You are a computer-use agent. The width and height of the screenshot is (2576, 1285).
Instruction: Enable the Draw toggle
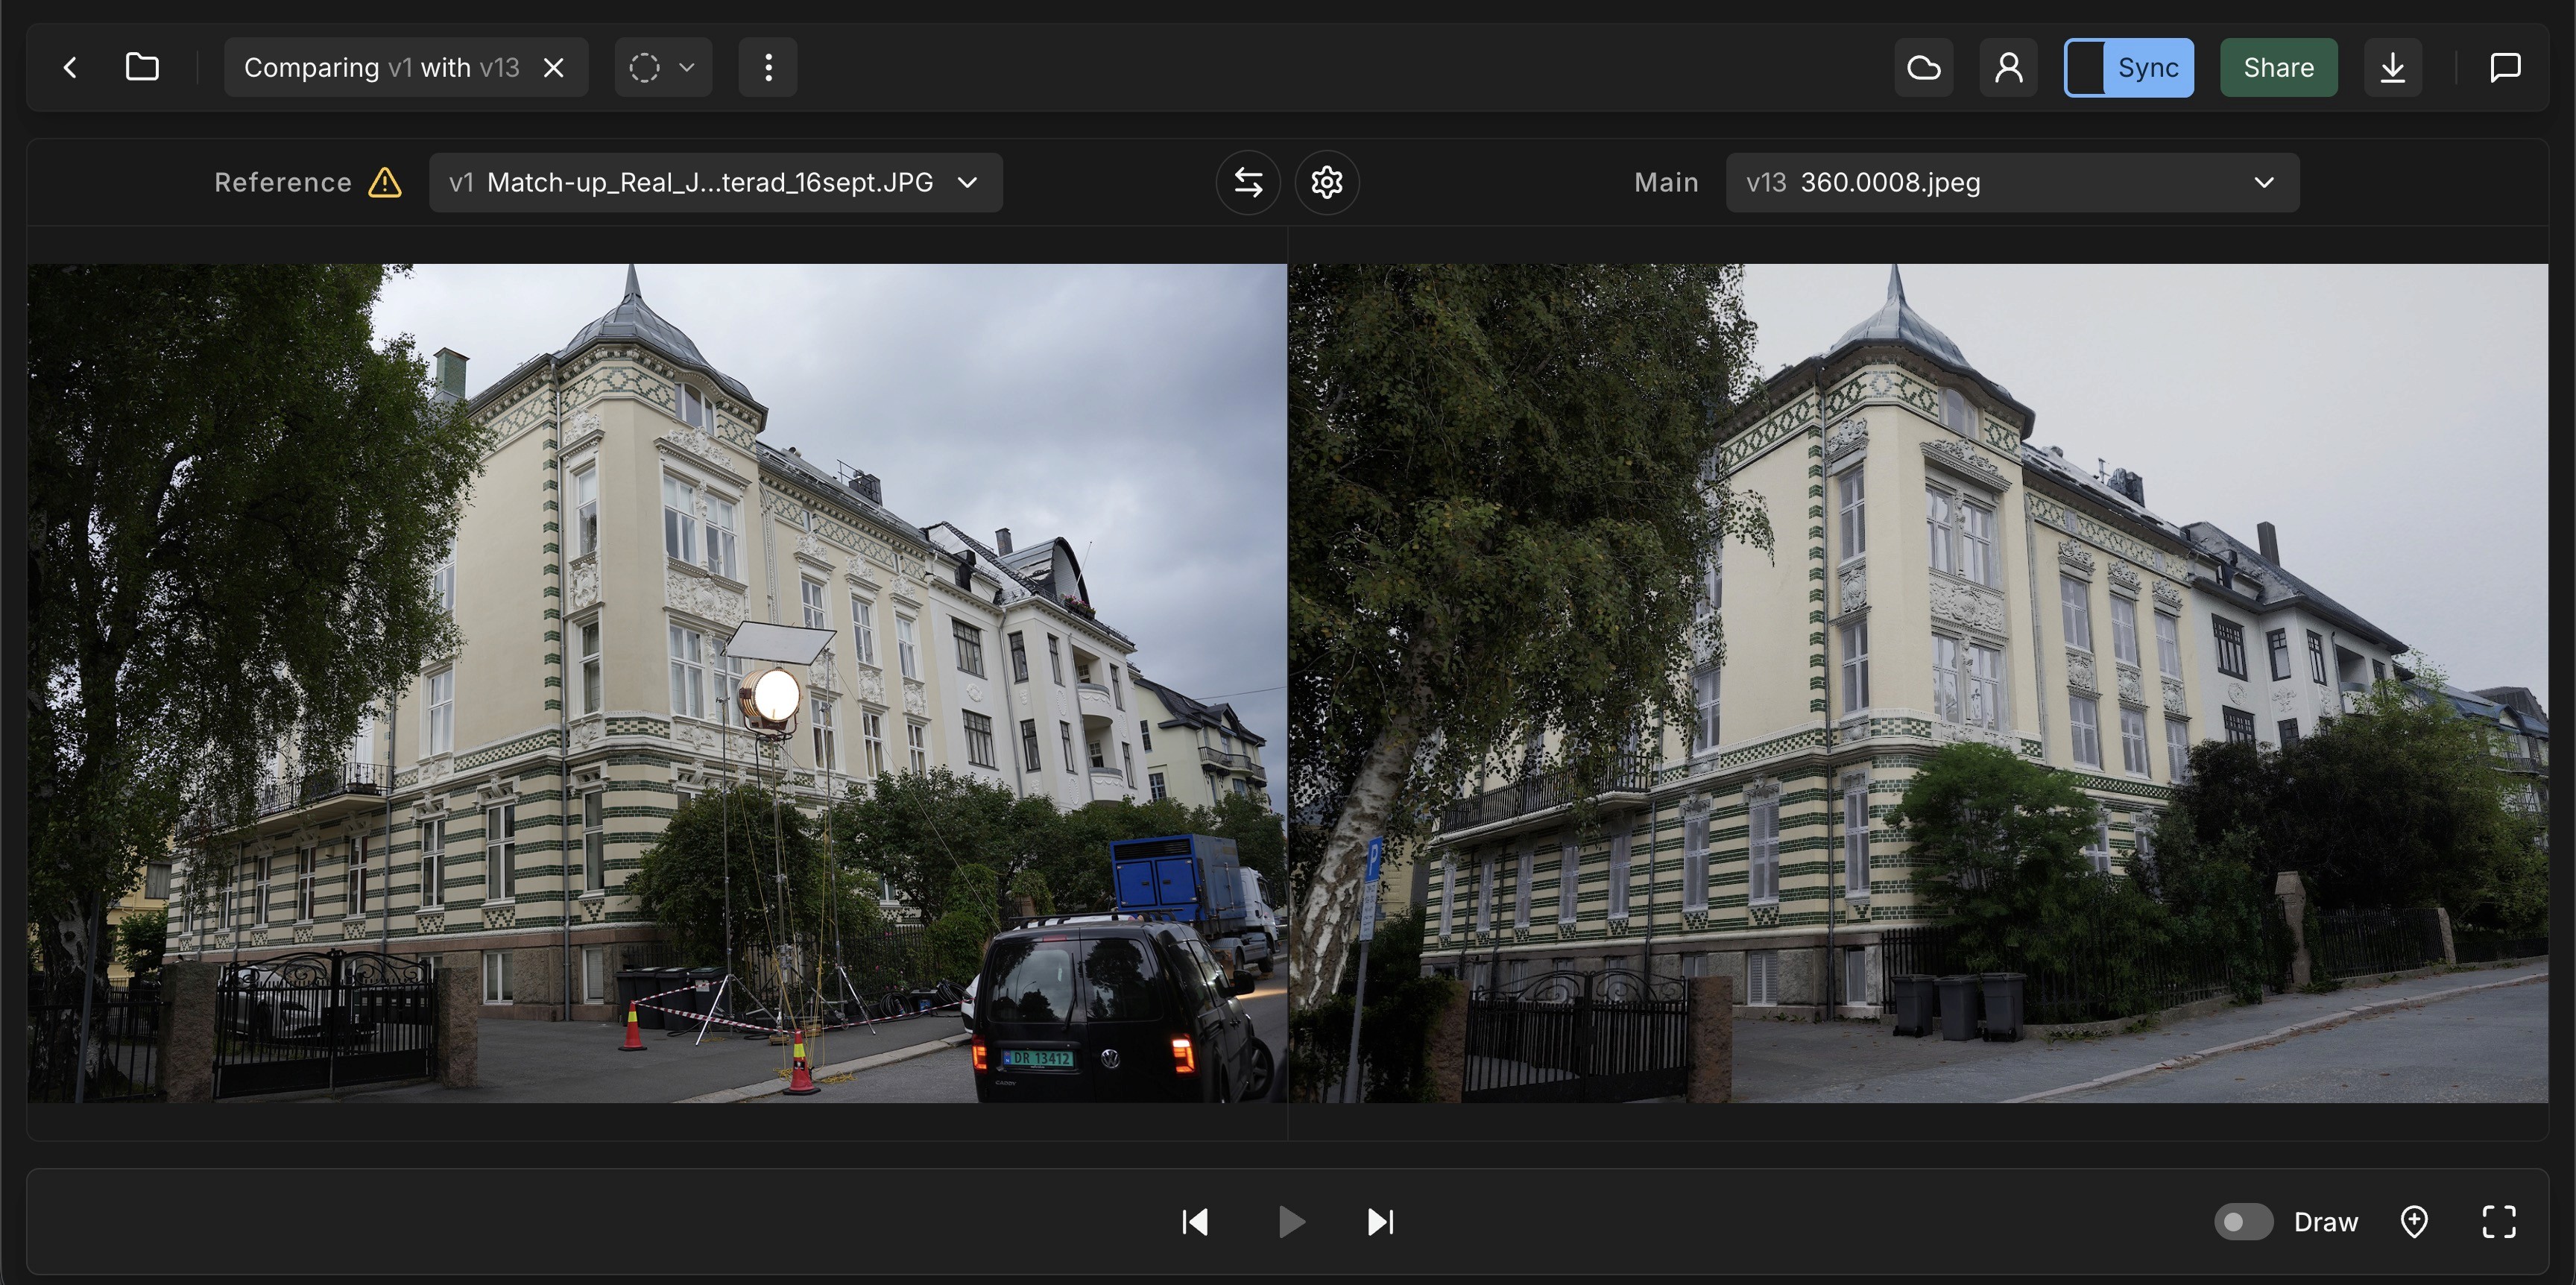(2243, 1221)
